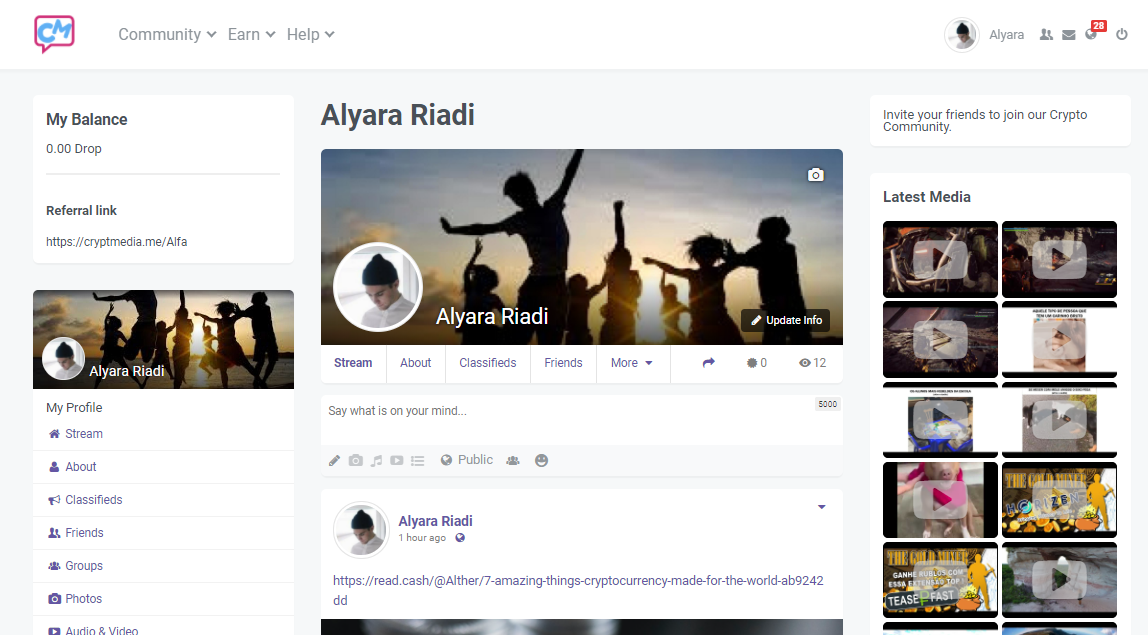Switch to the Classifieds tab

click(488, 363)
